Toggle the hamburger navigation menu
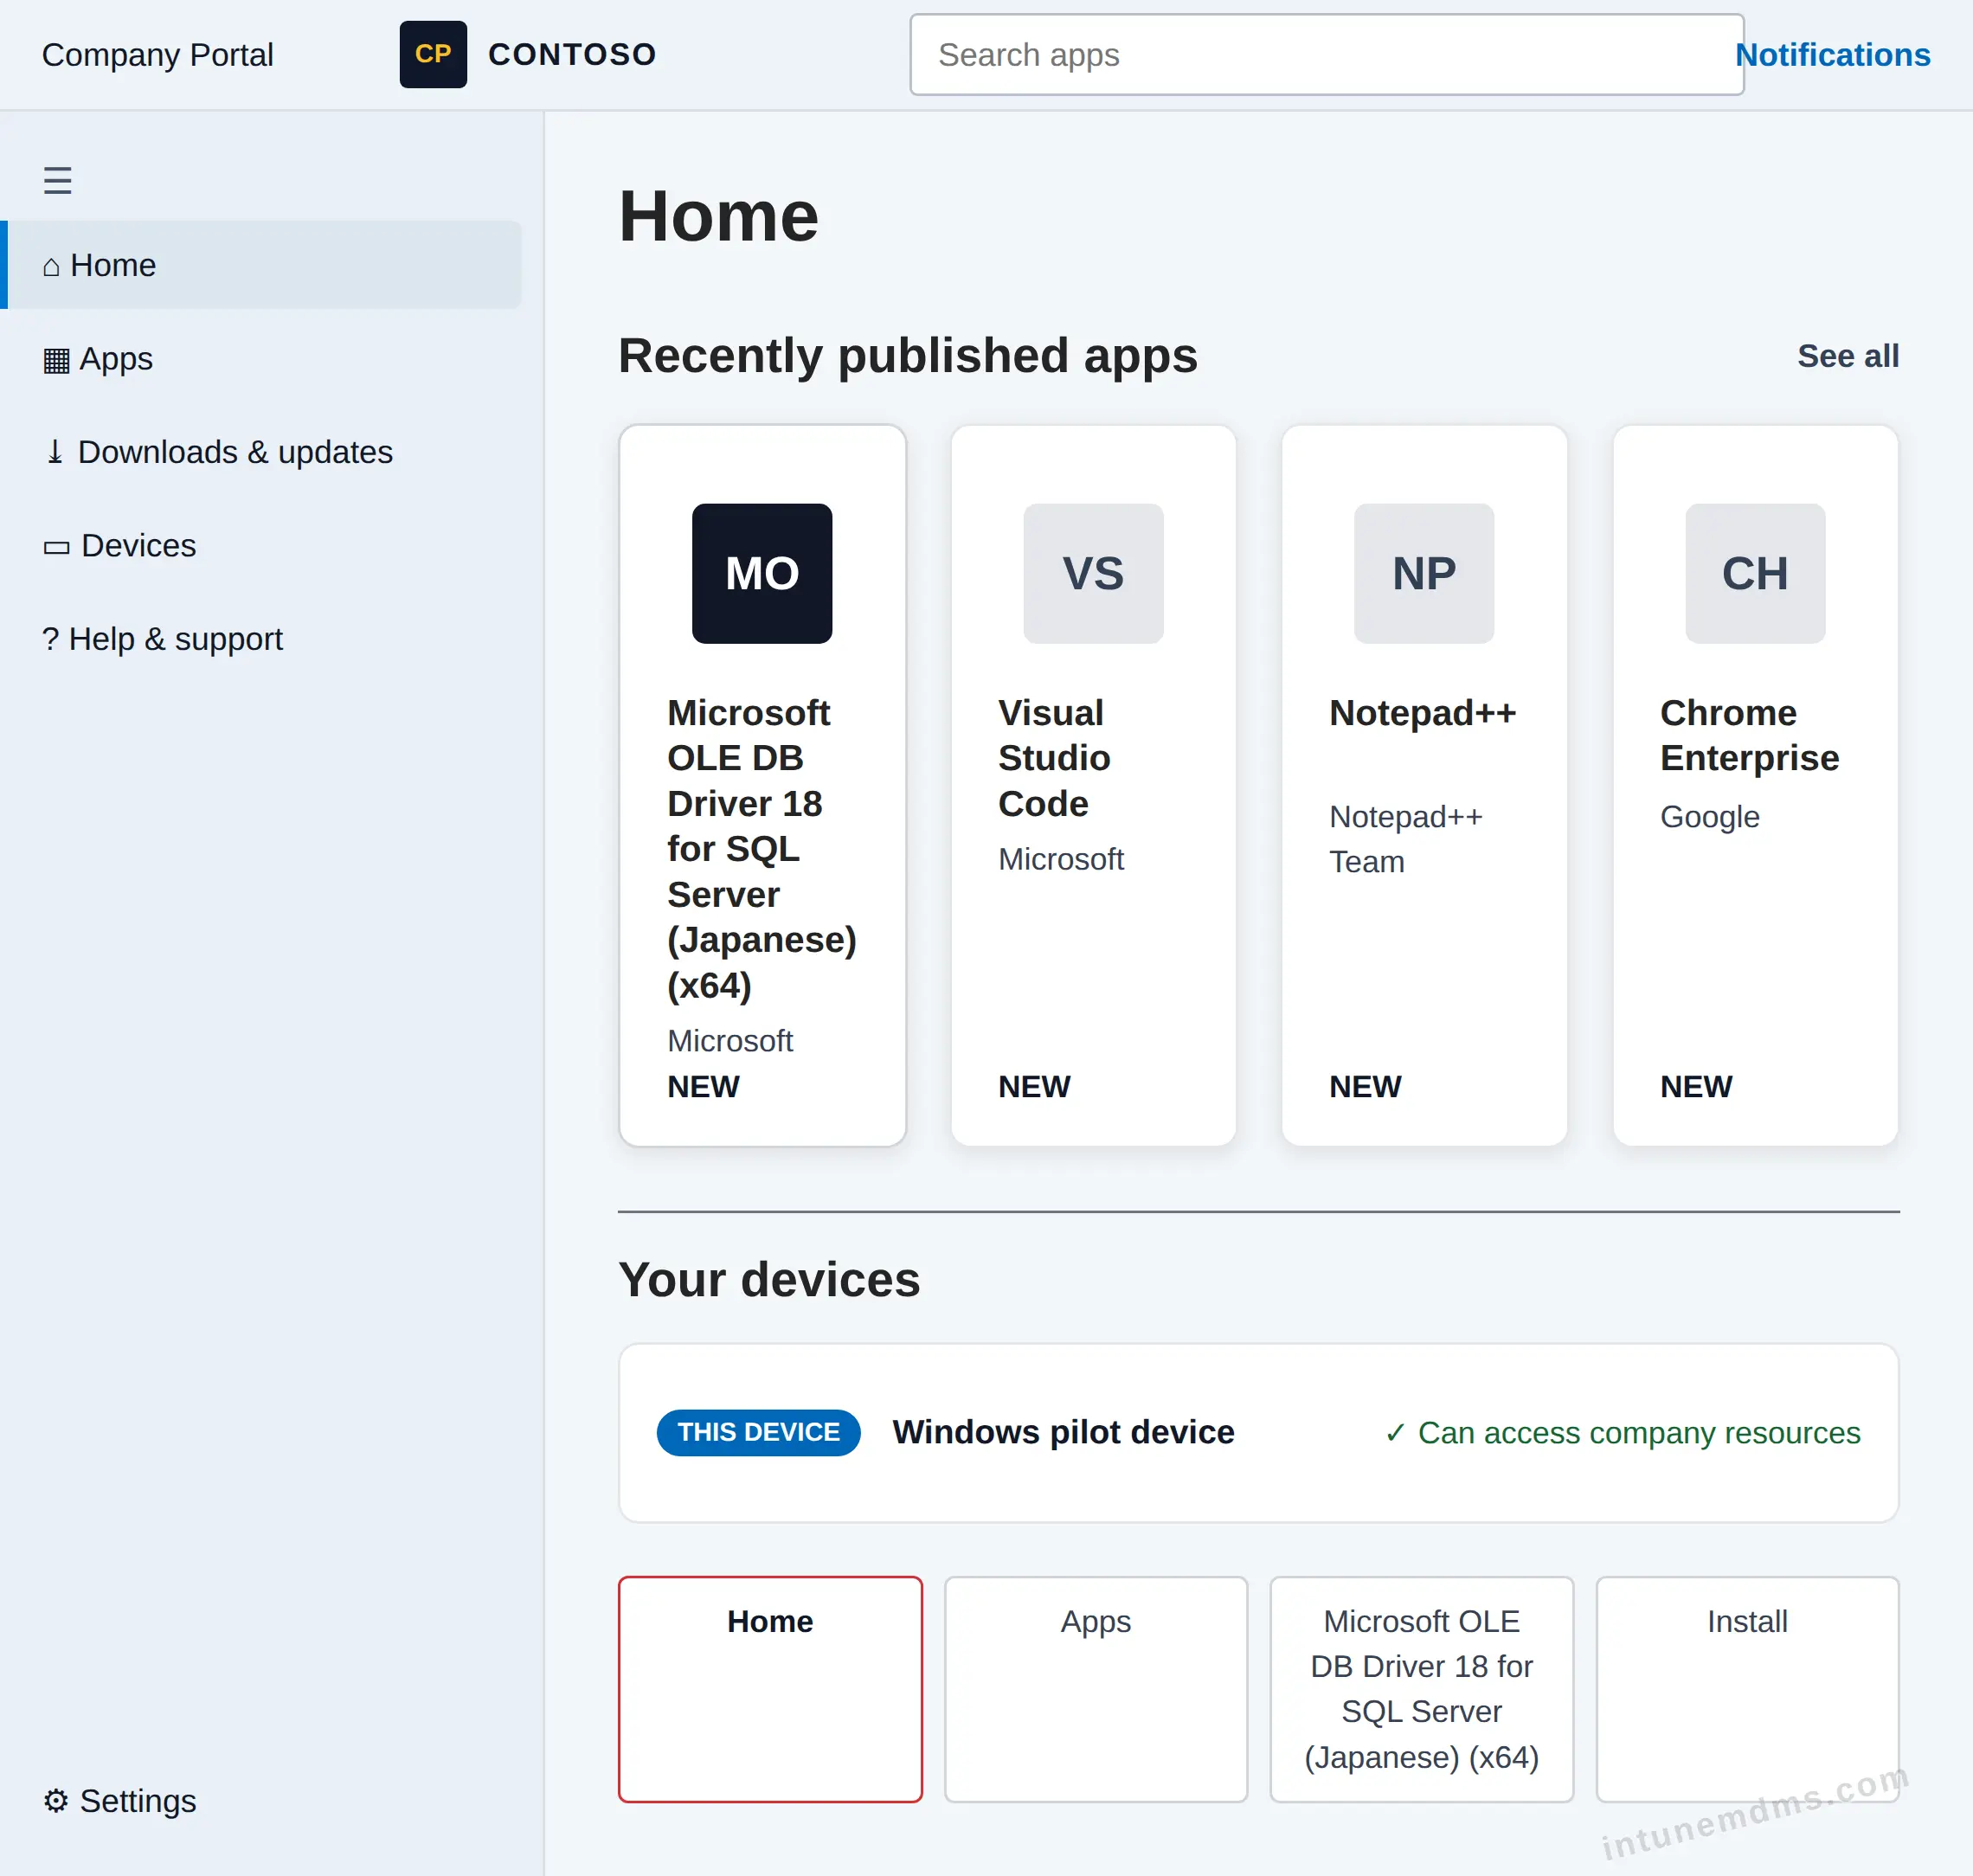This screenshot has width=1973, height=1876. click(x=57, y=181)
